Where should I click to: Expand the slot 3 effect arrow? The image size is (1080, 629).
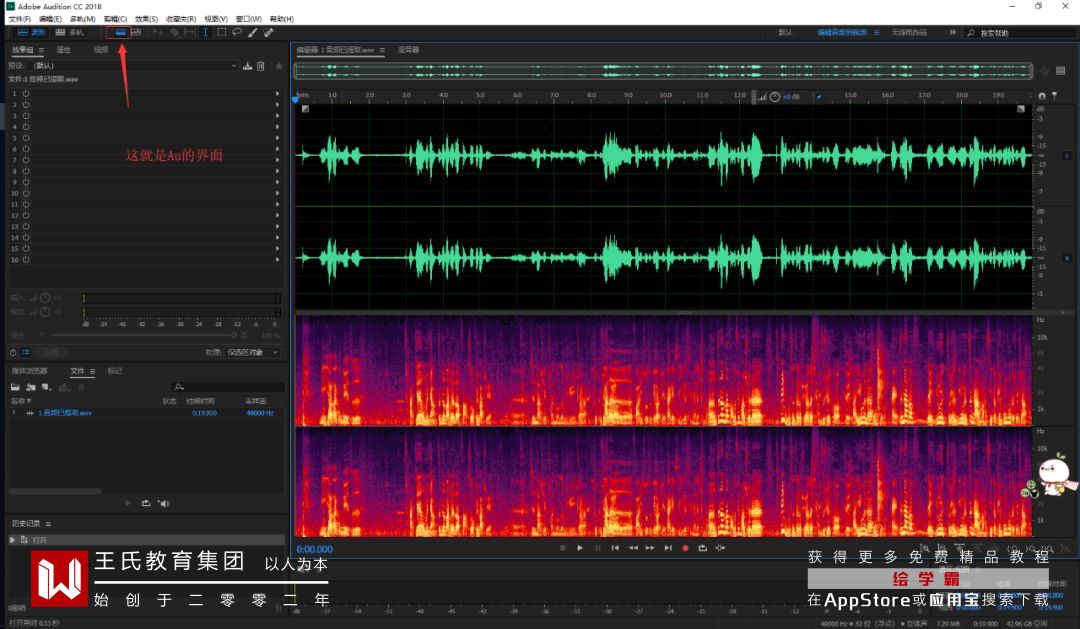[277, 115]
